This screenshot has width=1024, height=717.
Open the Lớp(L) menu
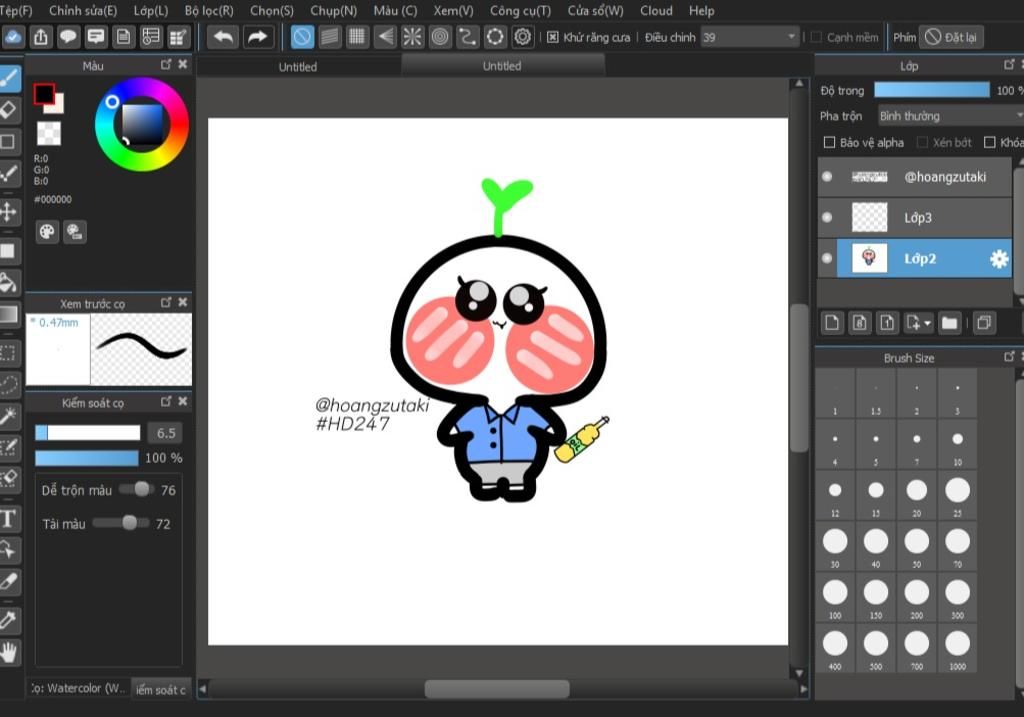click(151, 10)
